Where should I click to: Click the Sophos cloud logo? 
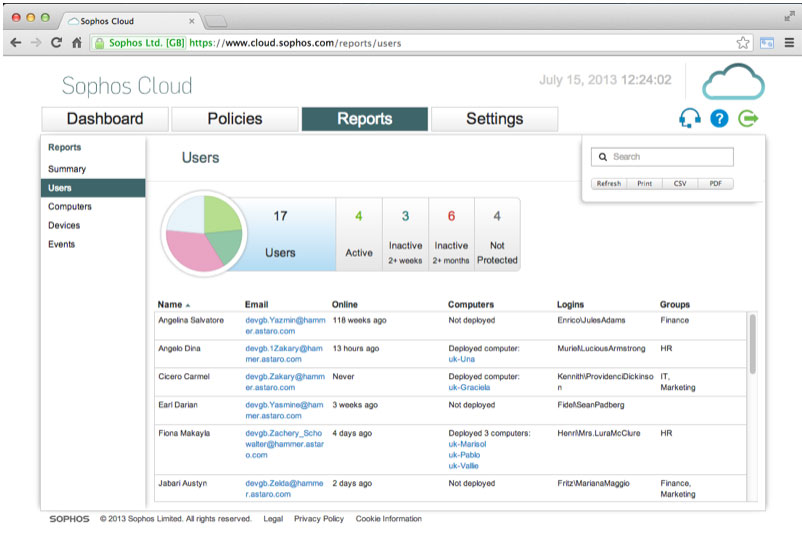pyautogui.click(x=732, y=82)
